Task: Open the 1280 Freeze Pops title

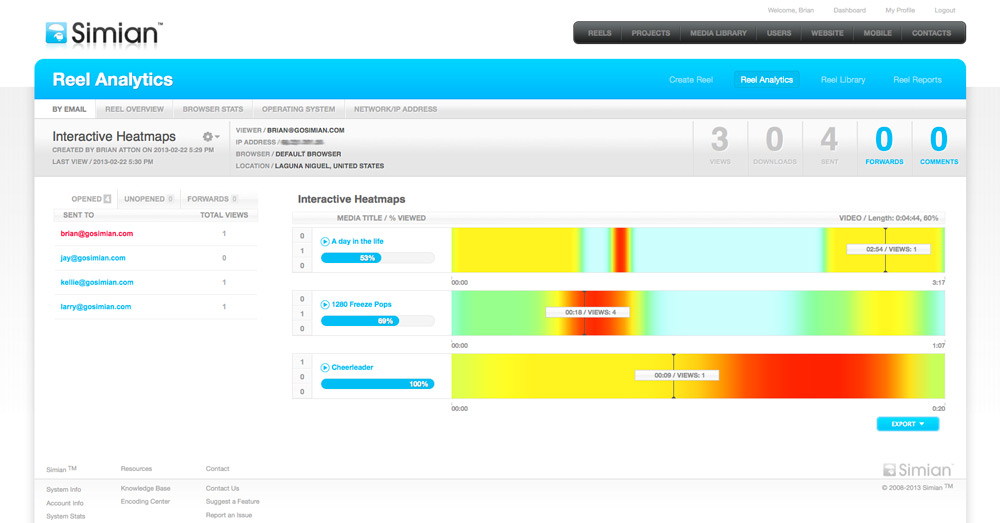Action: click(x=362, y=304)
